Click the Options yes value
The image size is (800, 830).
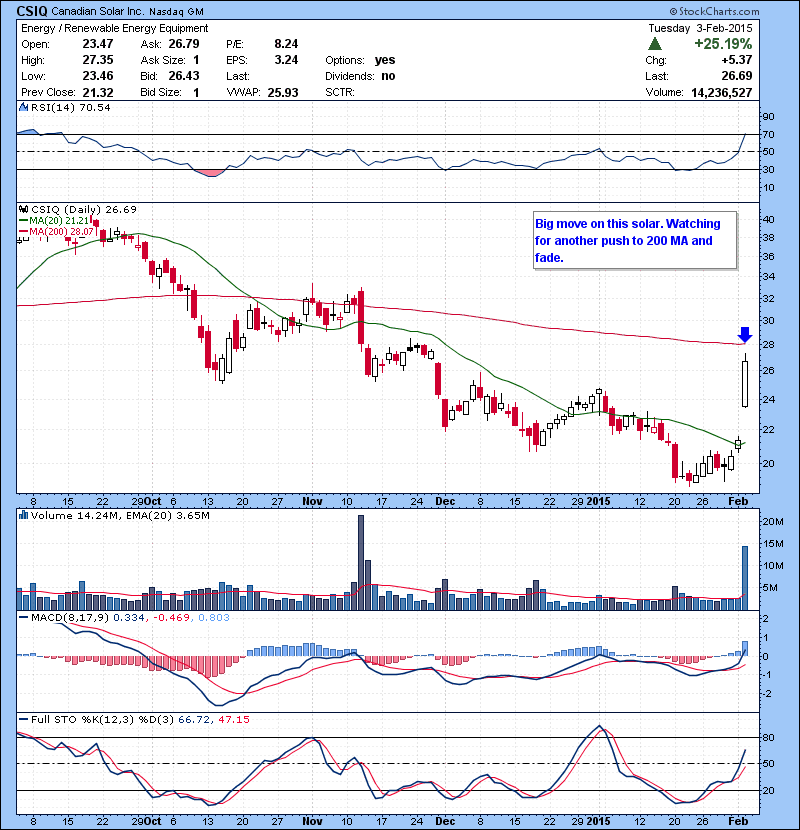385,60
